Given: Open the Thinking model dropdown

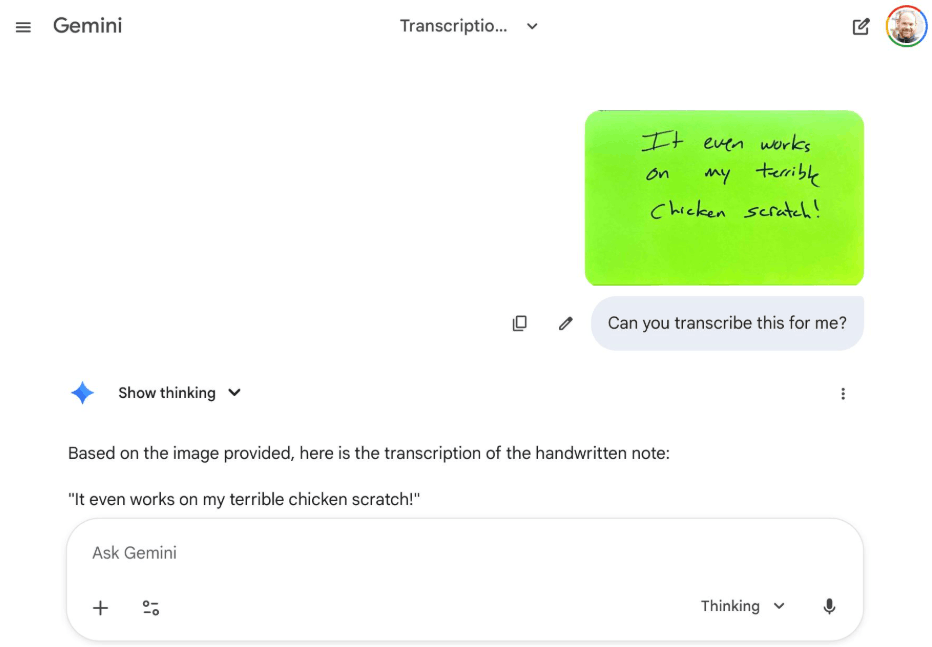Looking at the screenshot, I should 742,606.
